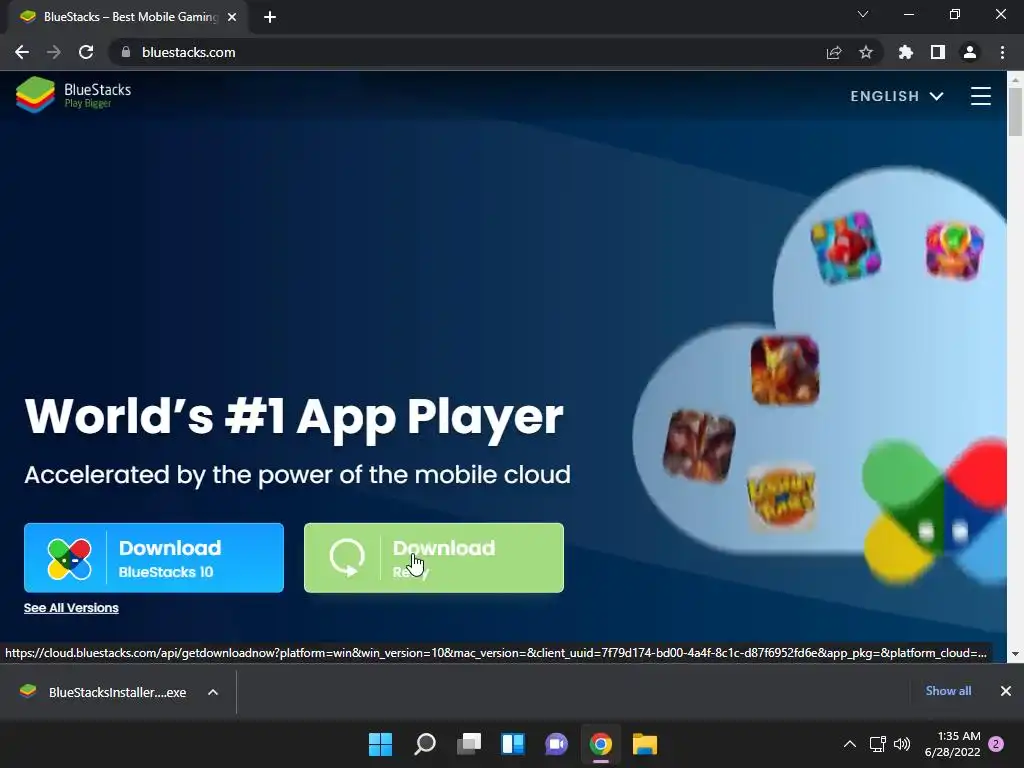Click the green Download button
The height and width of the screenshot is (768, 1024).
(434, 558)
